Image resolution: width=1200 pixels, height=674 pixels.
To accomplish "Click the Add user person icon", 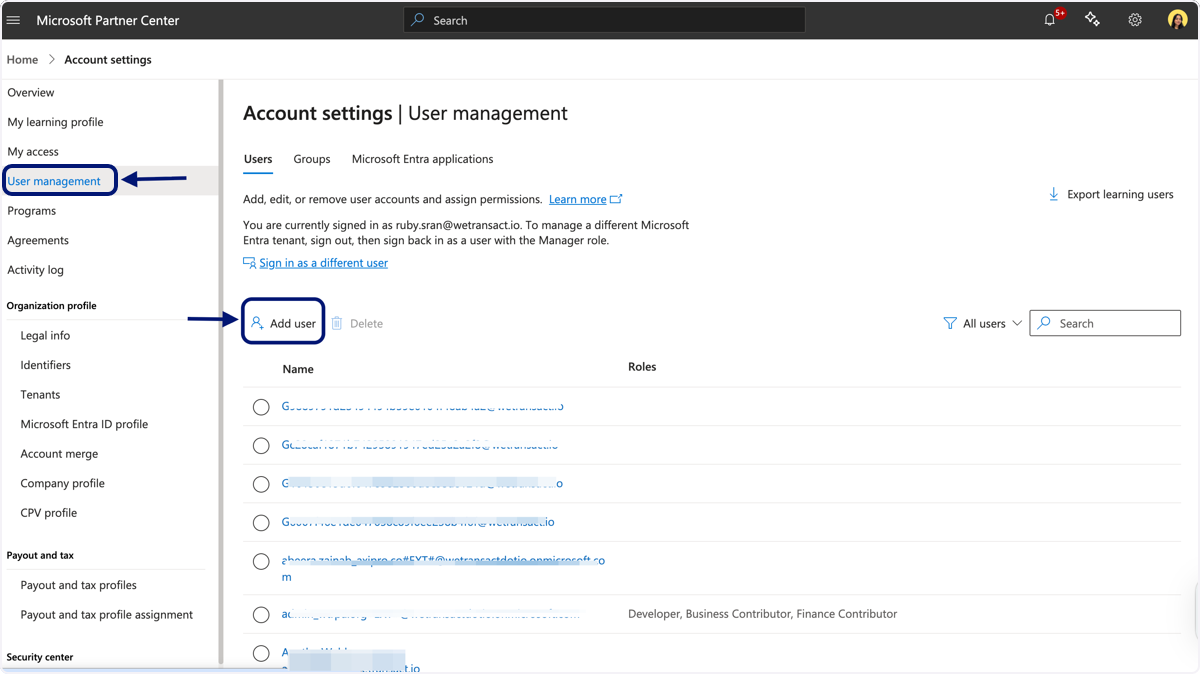I will click(257, 323).
